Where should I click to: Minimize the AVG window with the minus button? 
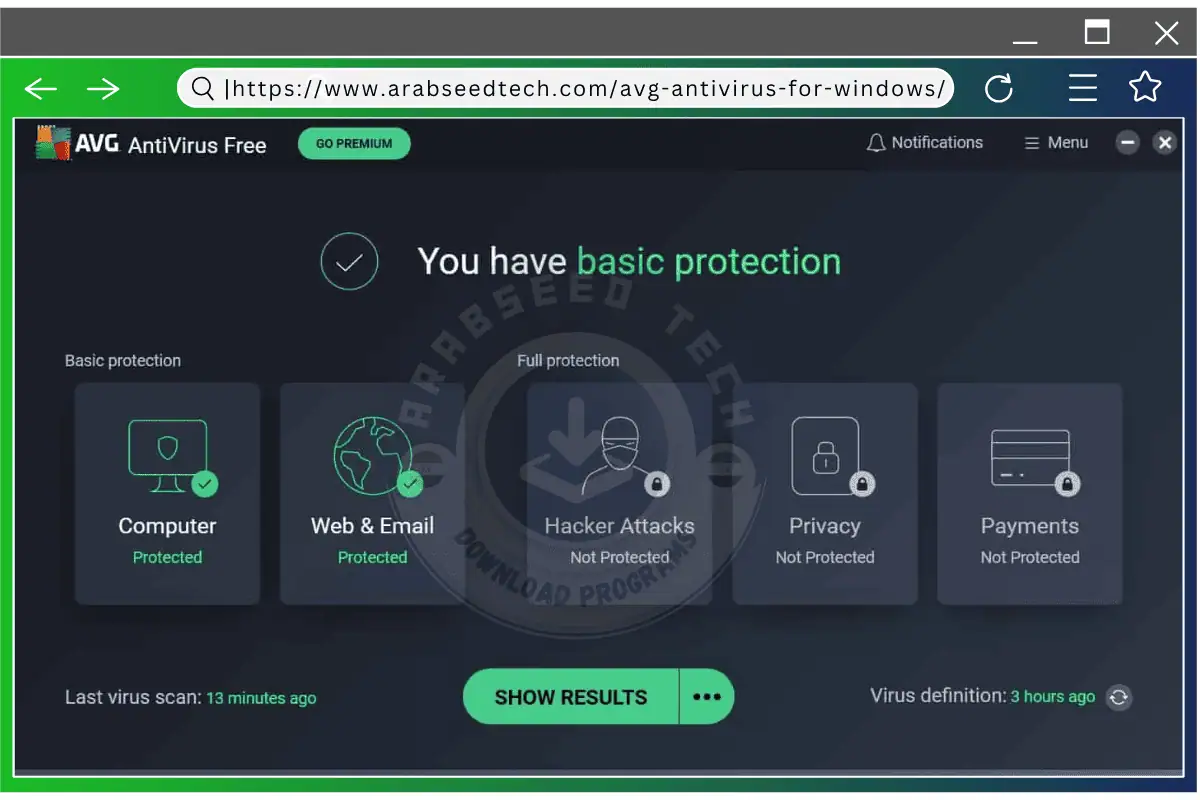(x=1128, y=143)
